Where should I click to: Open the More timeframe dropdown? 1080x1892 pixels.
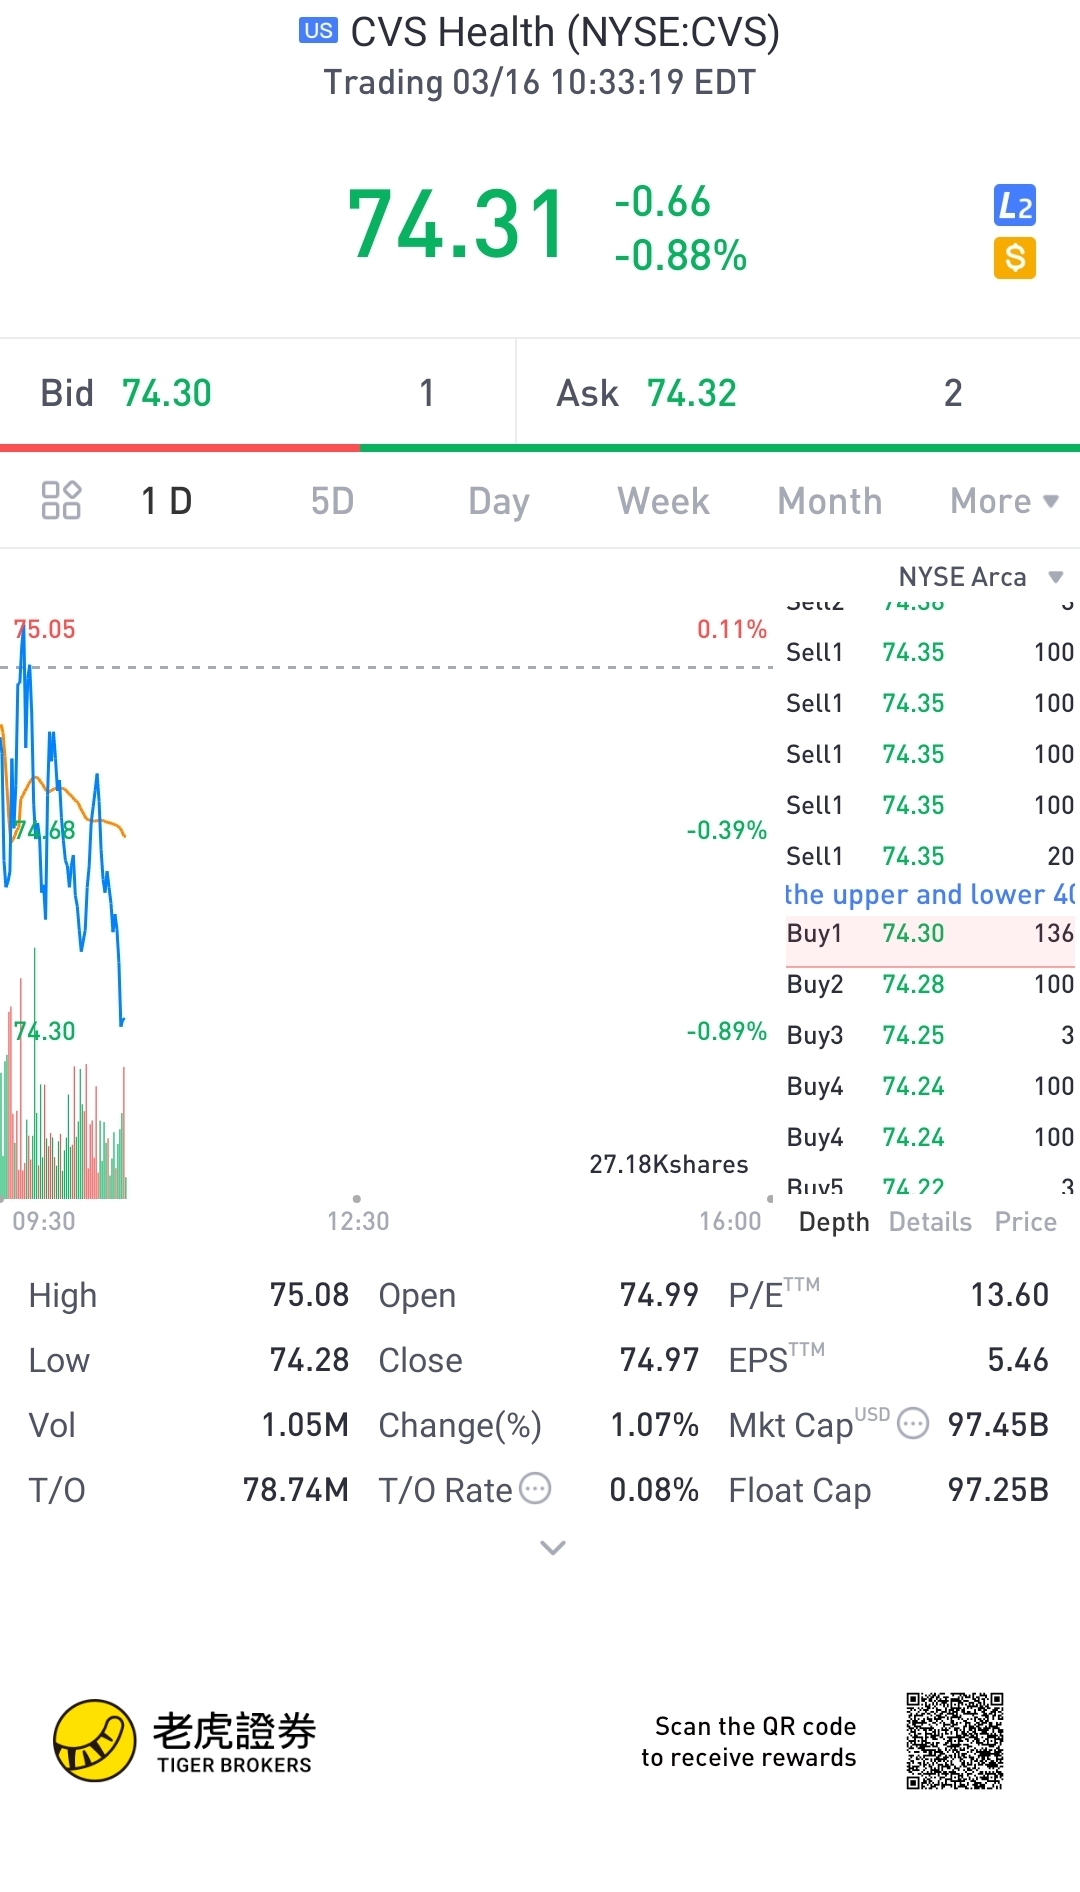click(x=1004, y=501)
